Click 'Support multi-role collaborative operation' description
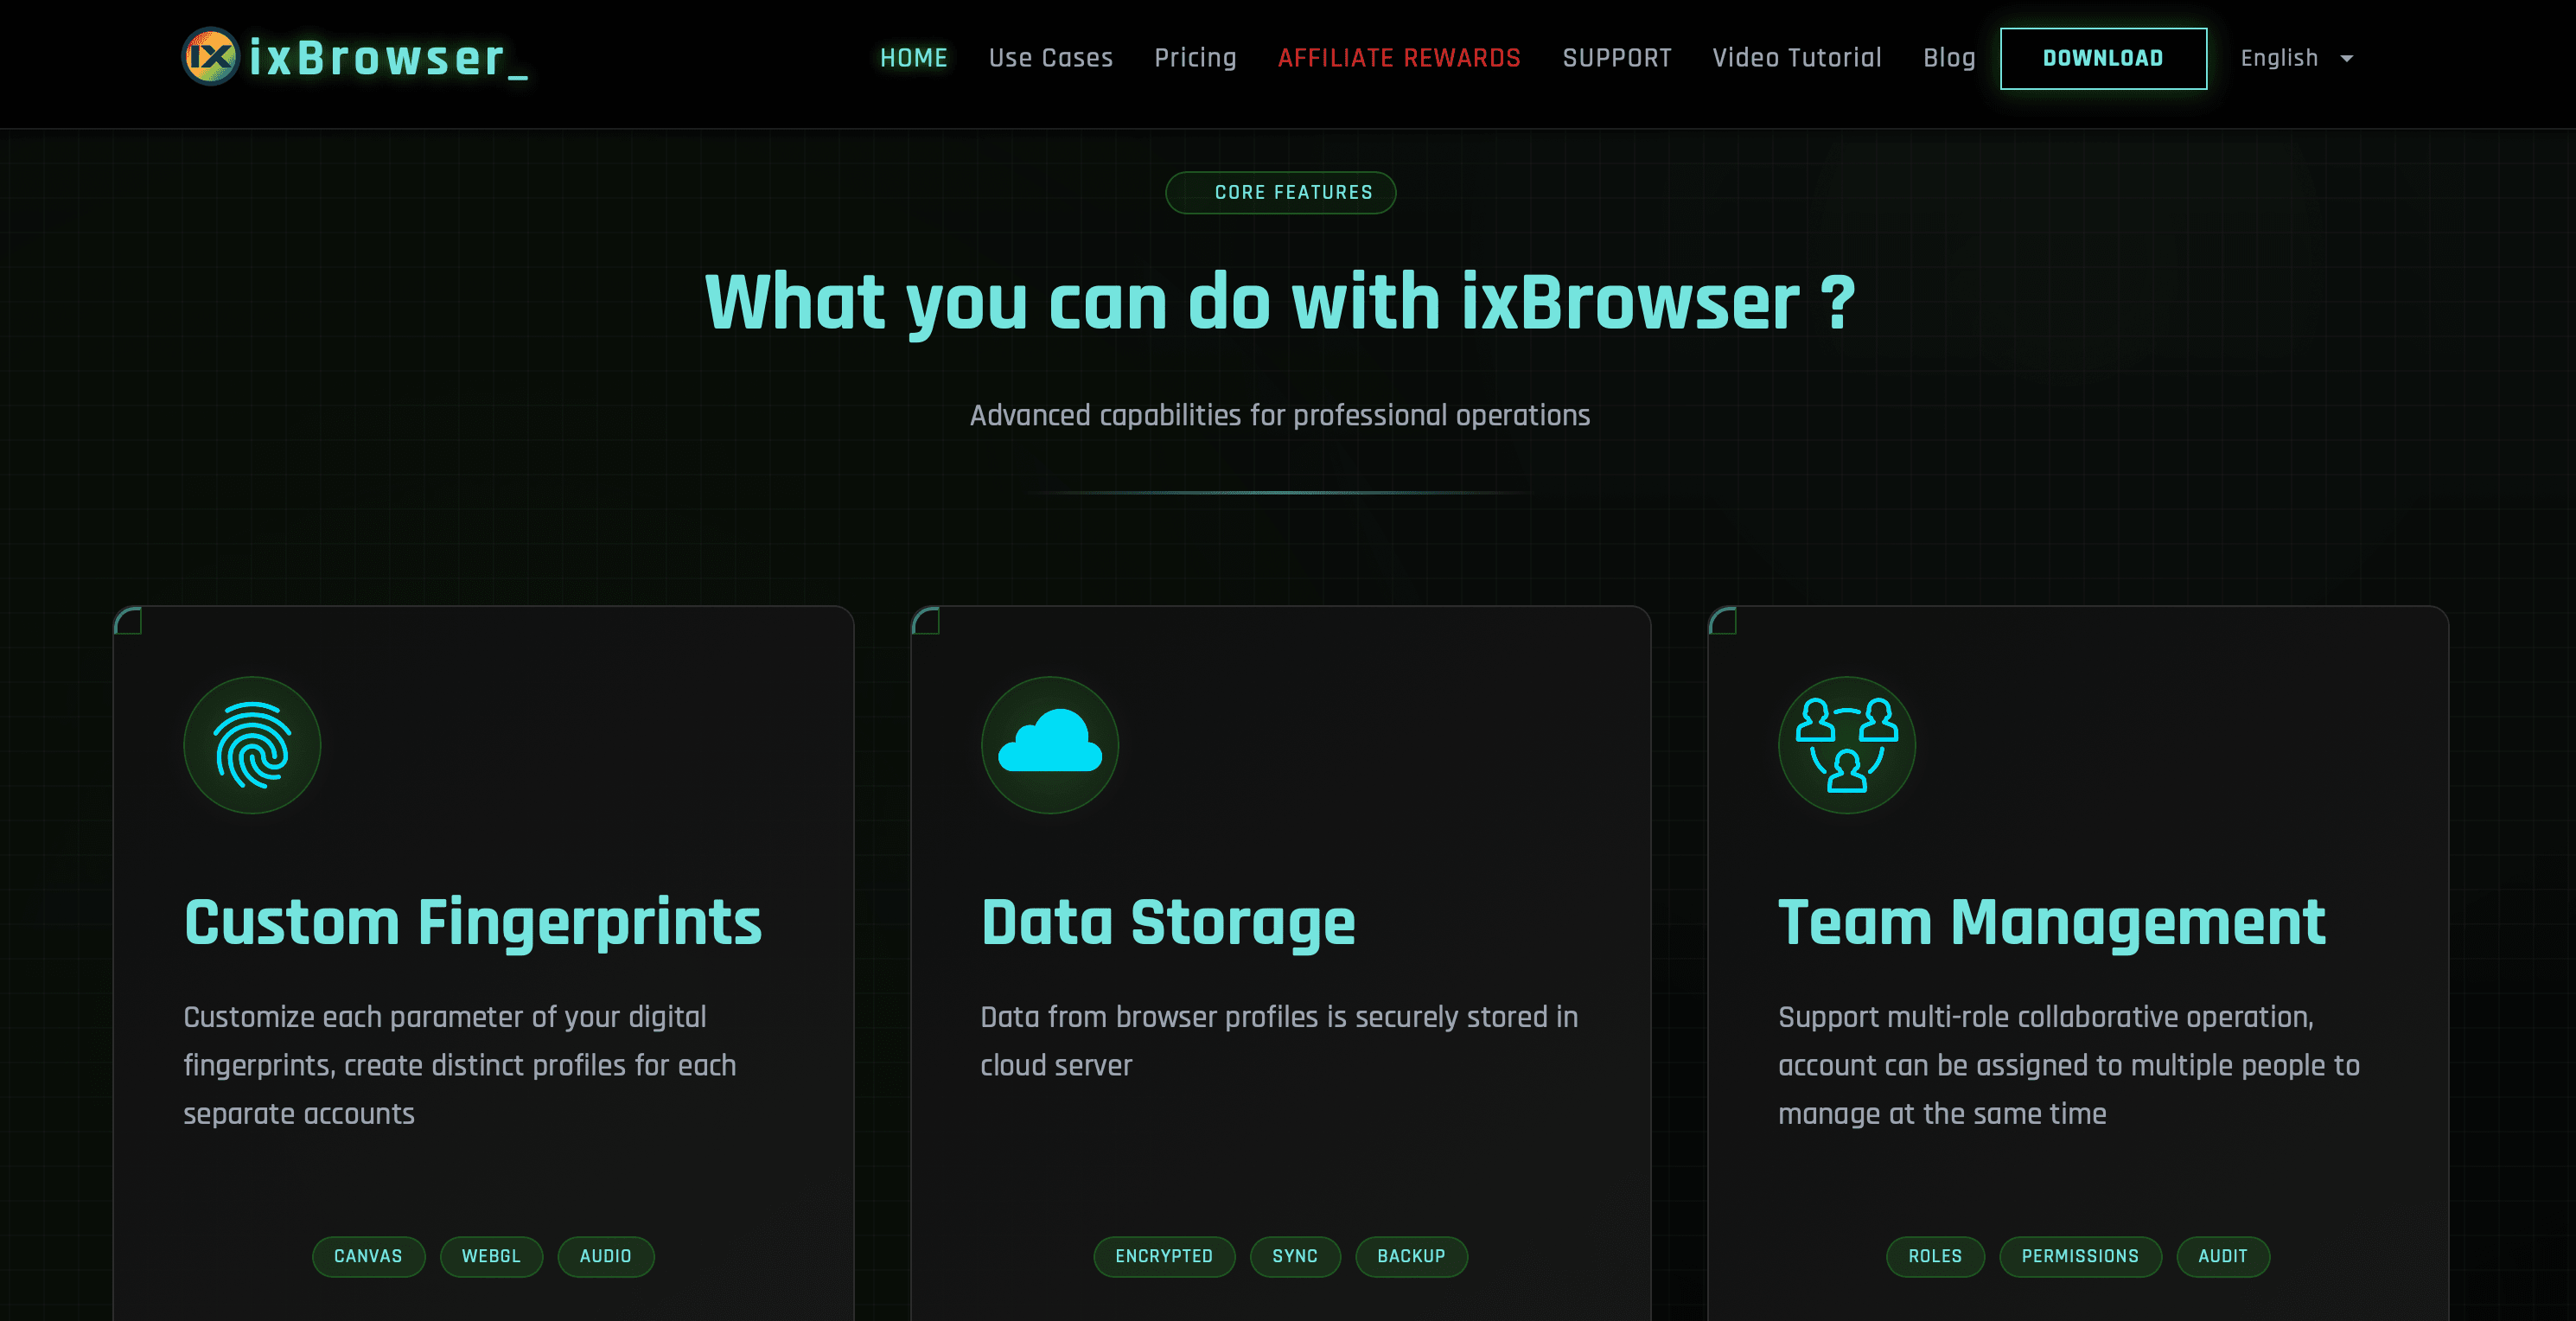Viewport: 2576px width, 1321px height. click(2069, 1065)
